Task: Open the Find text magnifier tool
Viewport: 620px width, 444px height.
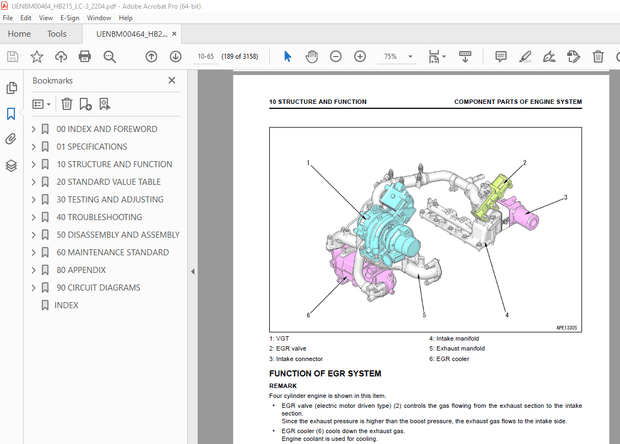Action: (110, 57)
